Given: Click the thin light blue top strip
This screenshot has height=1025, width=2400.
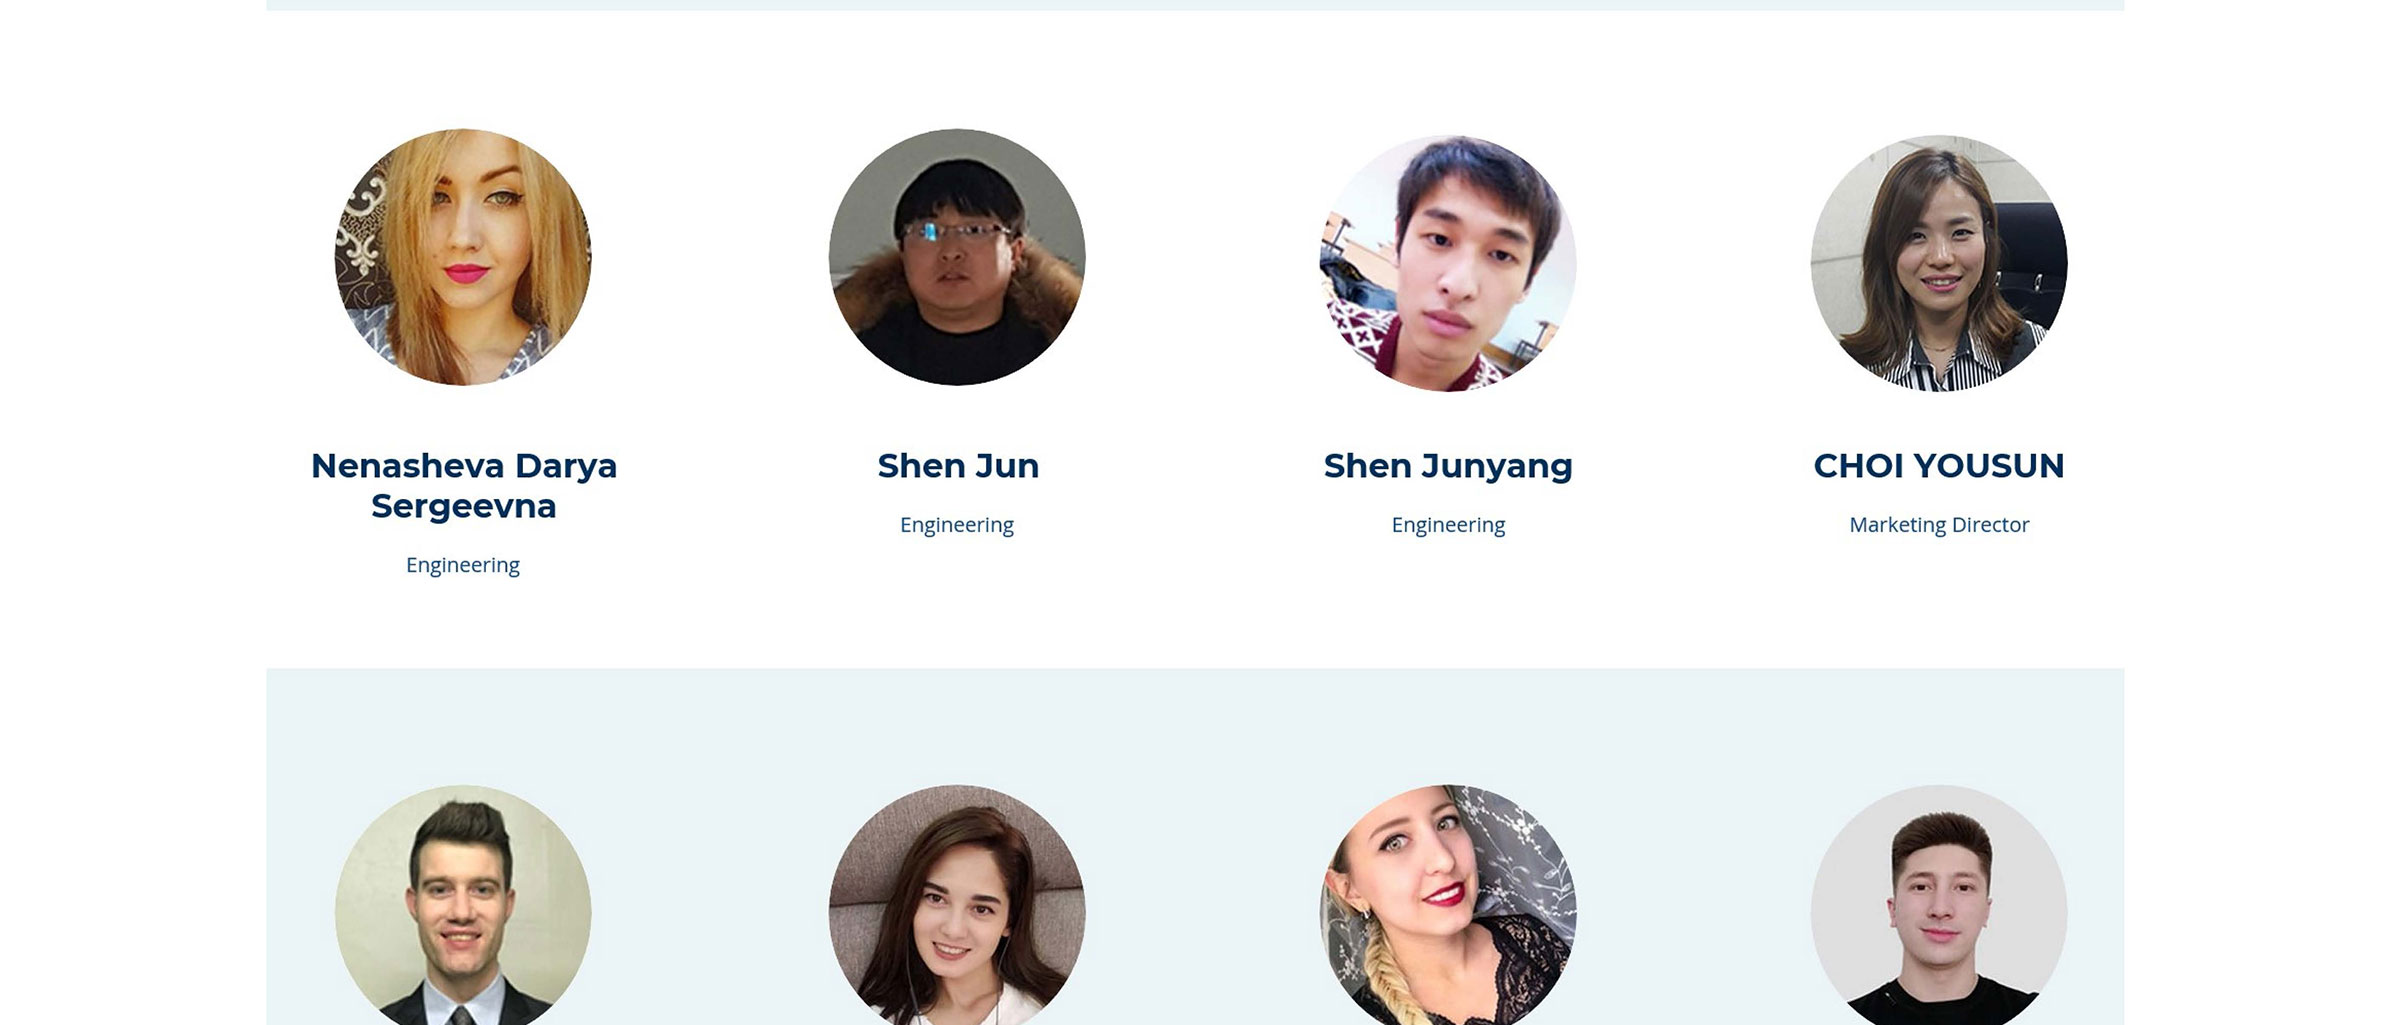Looking at the screenshot, I should pos(1195,5).
